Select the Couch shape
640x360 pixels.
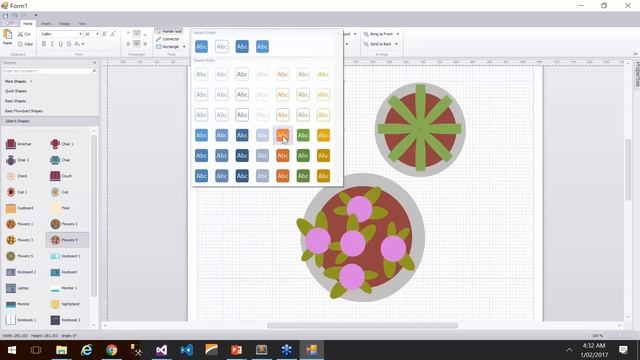[x=61, y=176]
